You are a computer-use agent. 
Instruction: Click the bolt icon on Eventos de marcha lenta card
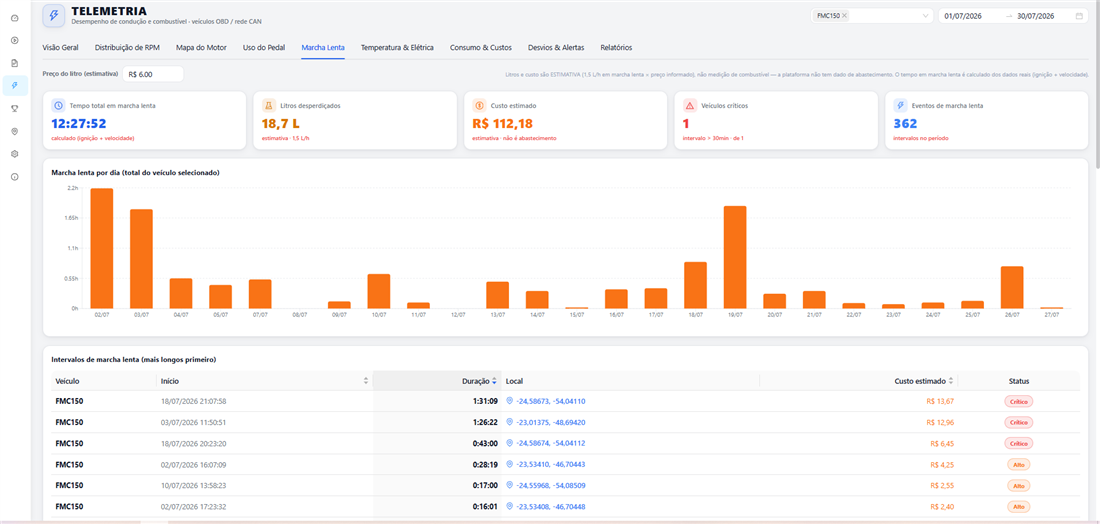(x=900, y=106)
